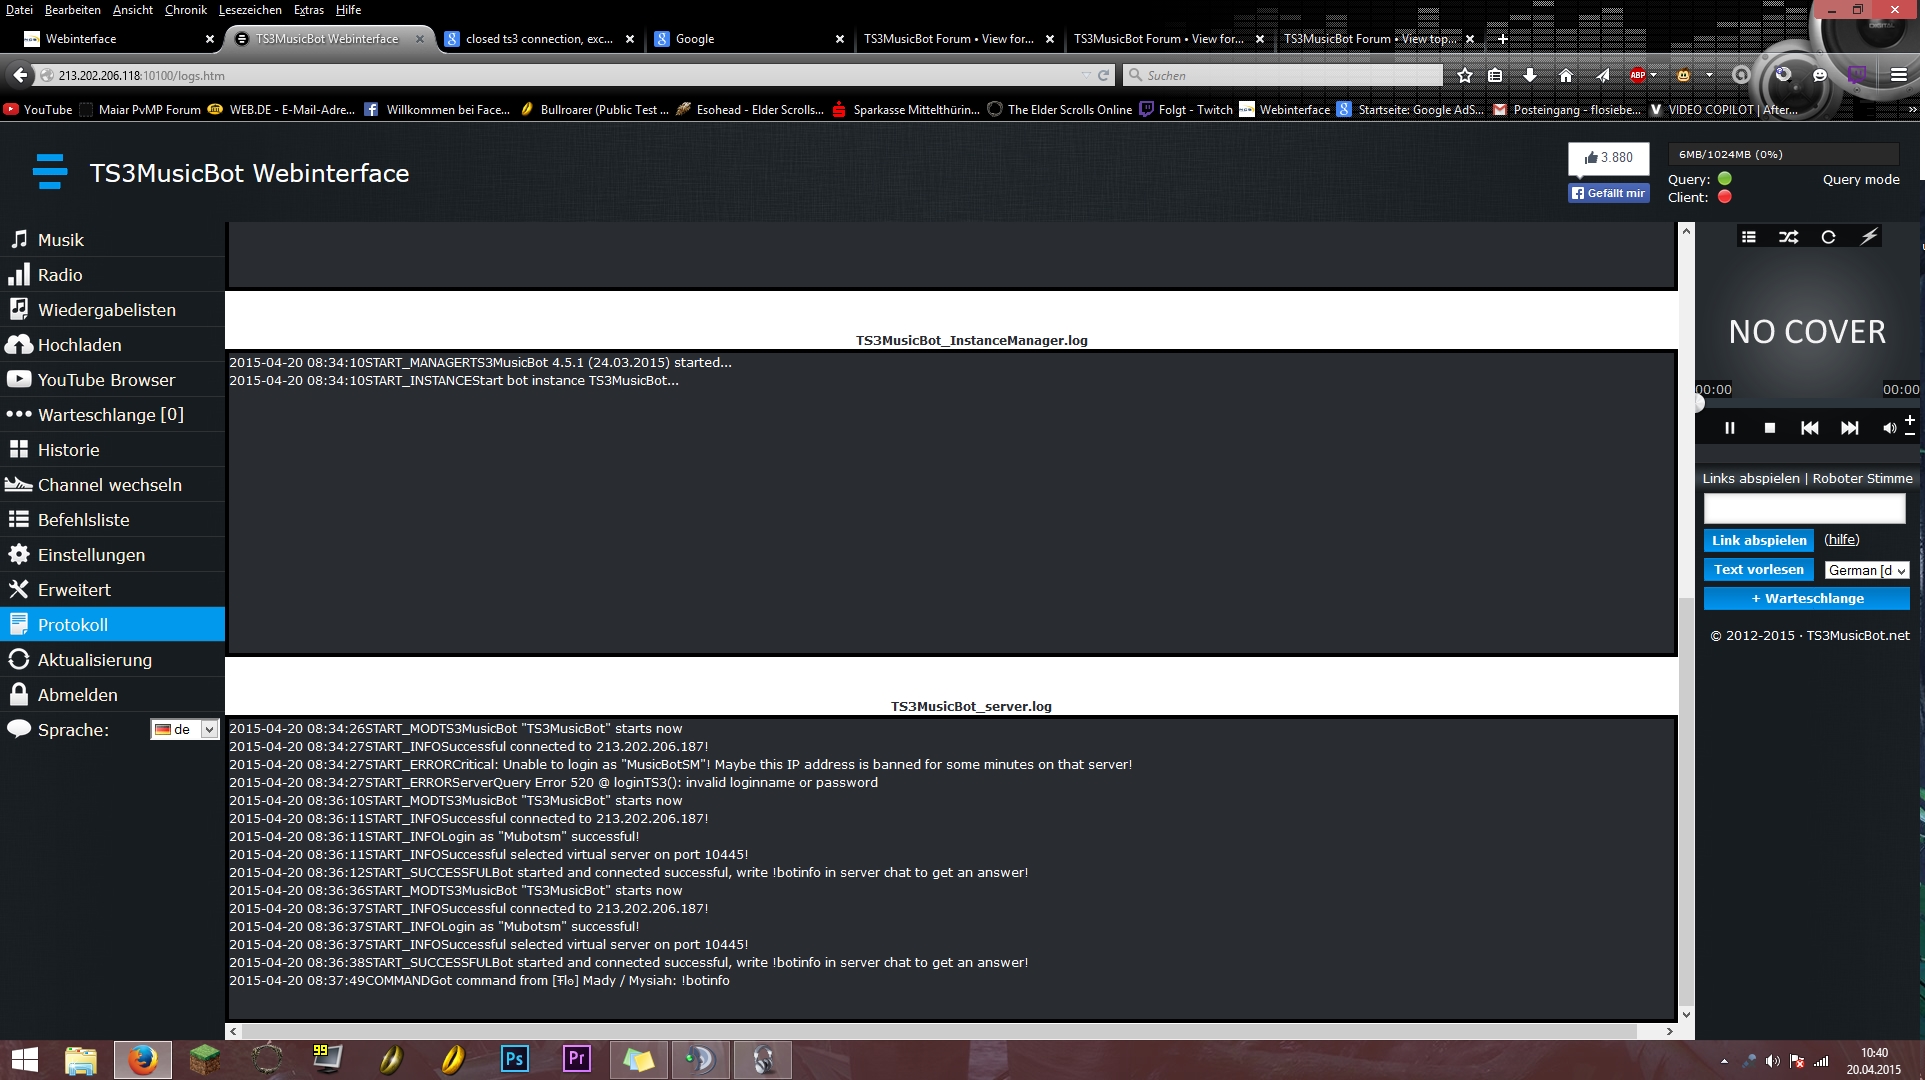Screen dimensions: 1925x1080
Task: Click the horizontal scrollbar right arrow
Action: coord(1669,1031)
